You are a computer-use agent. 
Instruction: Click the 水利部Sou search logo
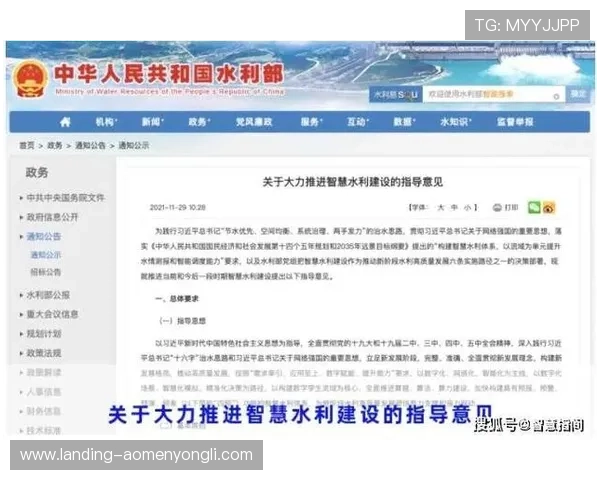(x=396, y=95)
